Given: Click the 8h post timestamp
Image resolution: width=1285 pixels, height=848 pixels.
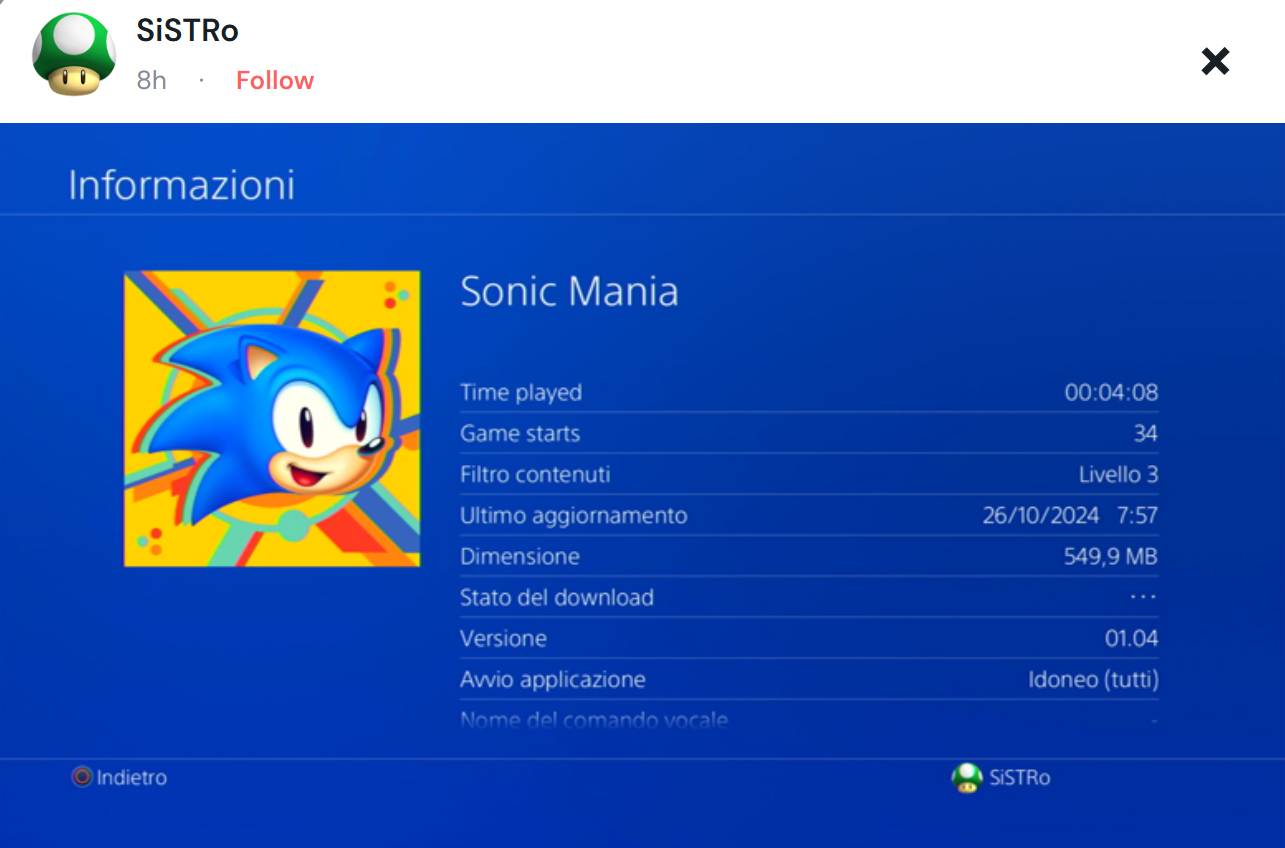Looking at the screenshot, I should (151, 81).
